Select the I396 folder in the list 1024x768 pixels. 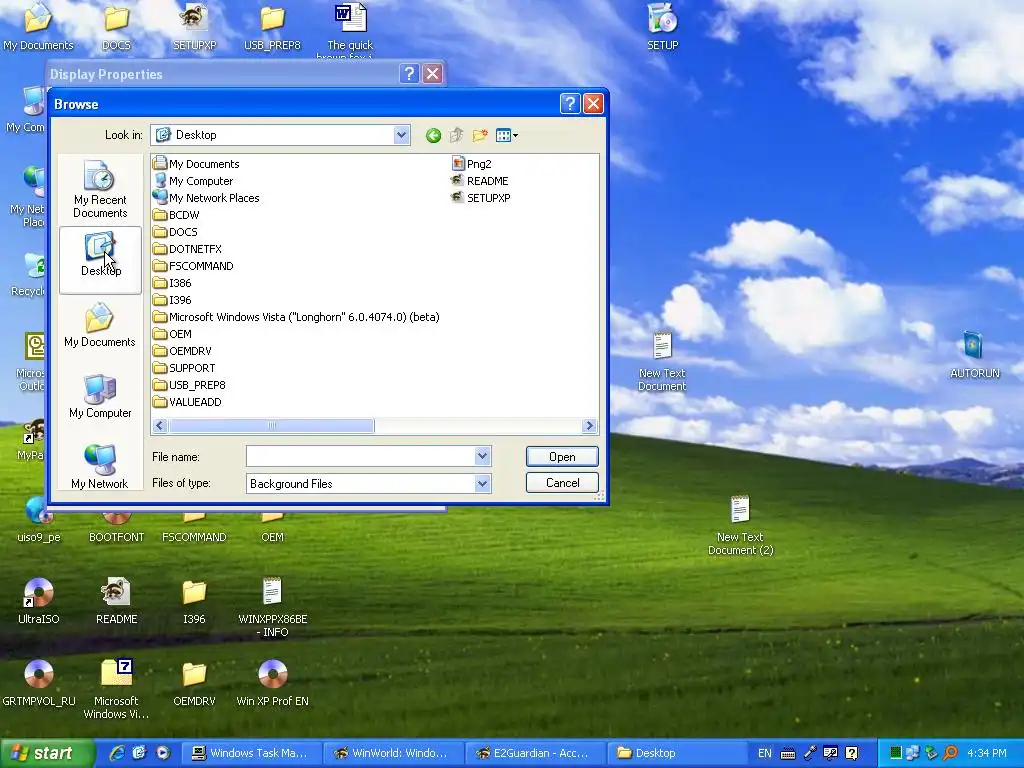coord(172,300)
